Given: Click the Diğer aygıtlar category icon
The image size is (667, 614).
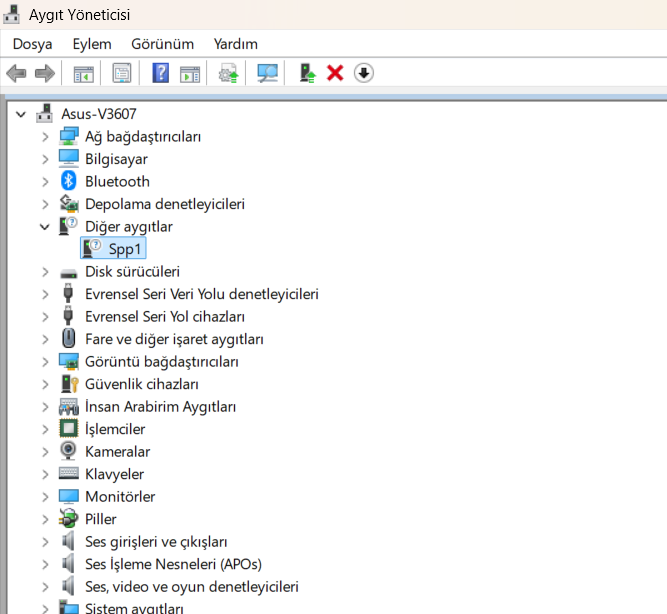Looking at the screenshot, I should click(68, 226).
